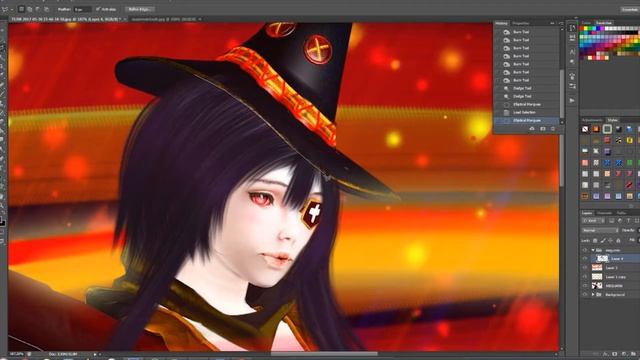Viewport: 640px width, 360px height.
Task: Click the canvas horizontal scrollbar
Action: (324, 353)
